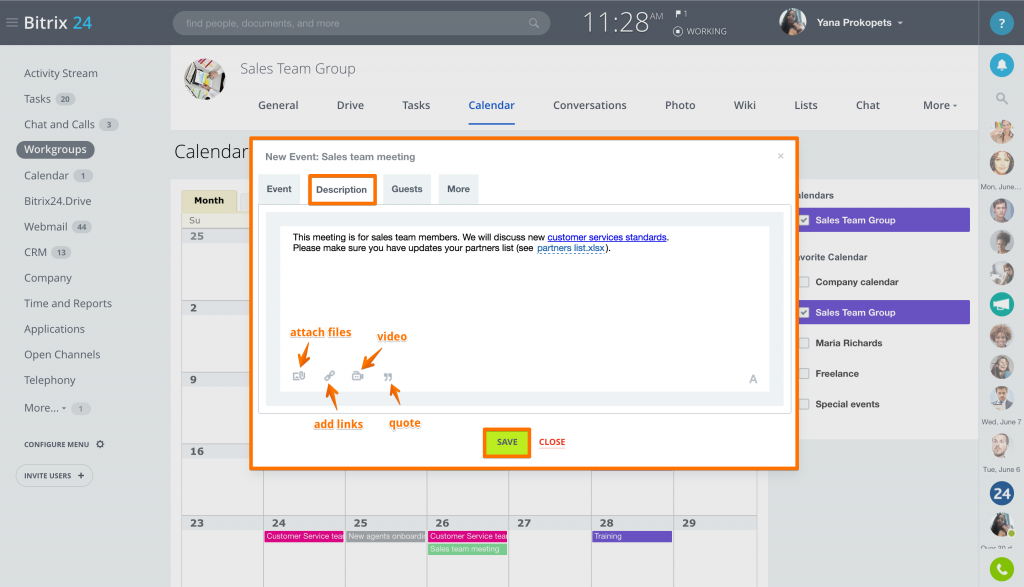Toggle the Sales Team Group checkbox under Favorite Calendar
1024x587 pixels.
point(805,312)
